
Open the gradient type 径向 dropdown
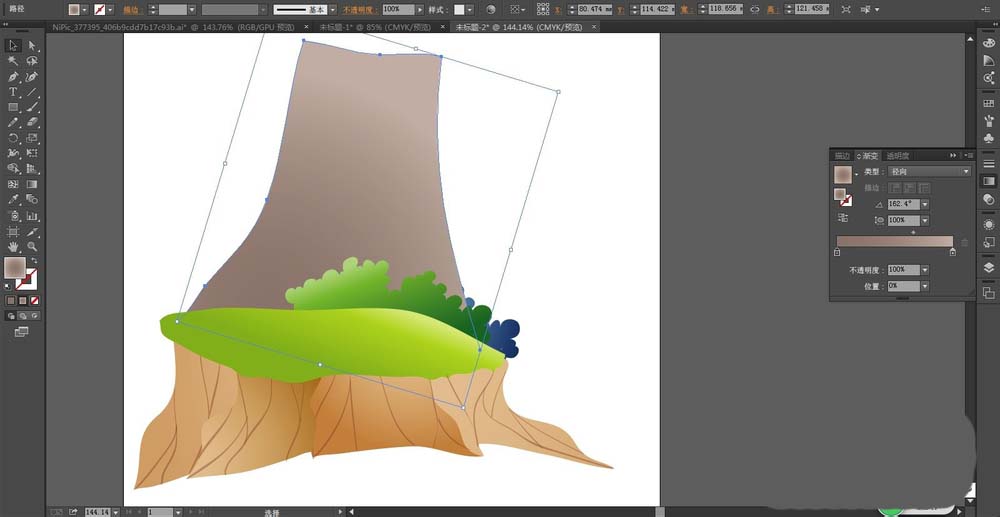[x=929, y=171]
